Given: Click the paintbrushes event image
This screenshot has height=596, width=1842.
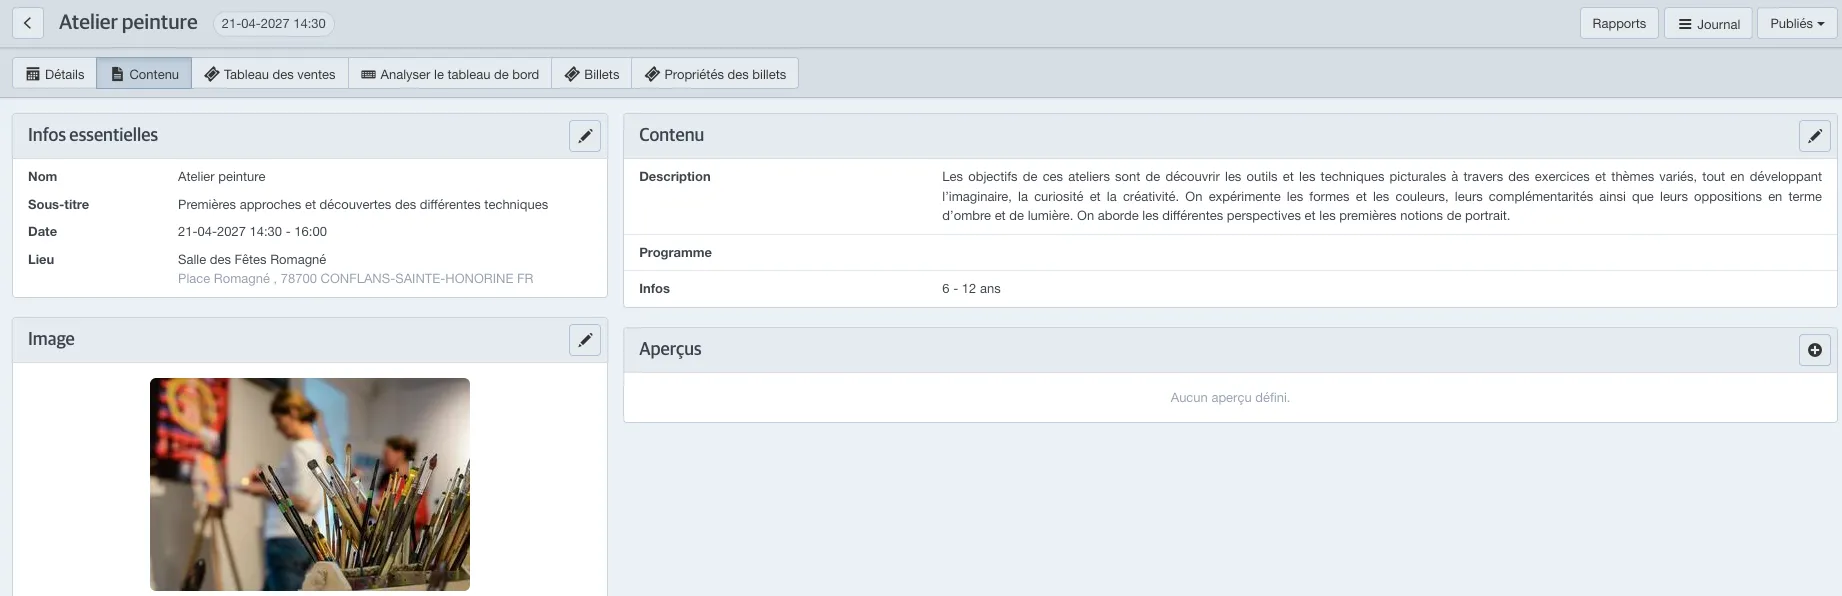Looking at the screenshot, I should pyautogui.click(x=310, y=484).
